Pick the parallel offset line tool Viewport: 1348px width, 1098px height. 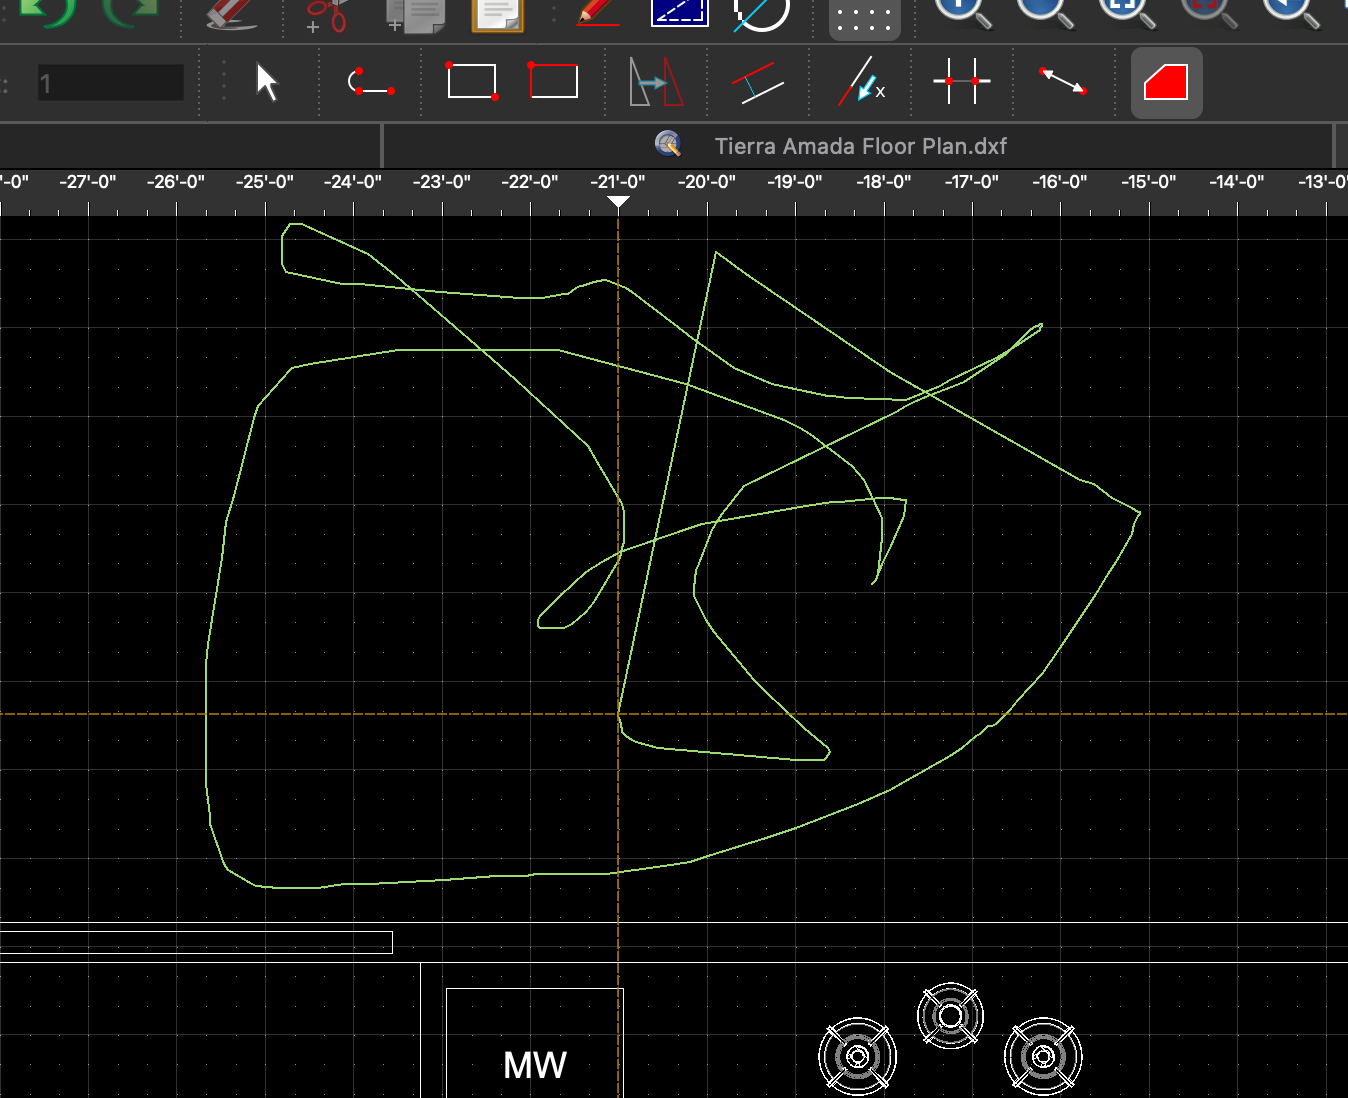pos(757,82)
